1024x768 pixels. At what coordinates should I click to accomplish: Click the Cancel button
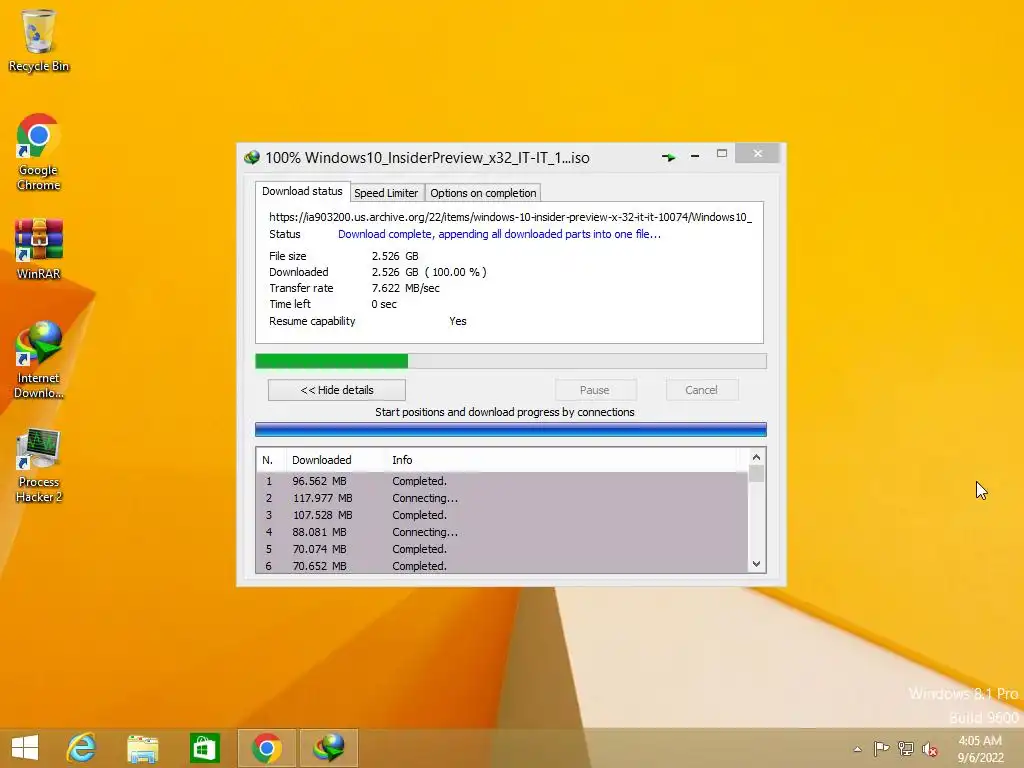coord(702,390)
